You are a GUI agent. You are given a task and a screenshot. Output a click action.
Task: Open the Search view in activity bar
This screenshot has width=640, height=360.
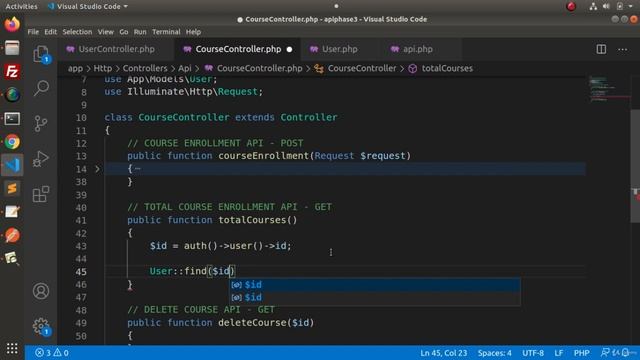(x=41, y=88)
